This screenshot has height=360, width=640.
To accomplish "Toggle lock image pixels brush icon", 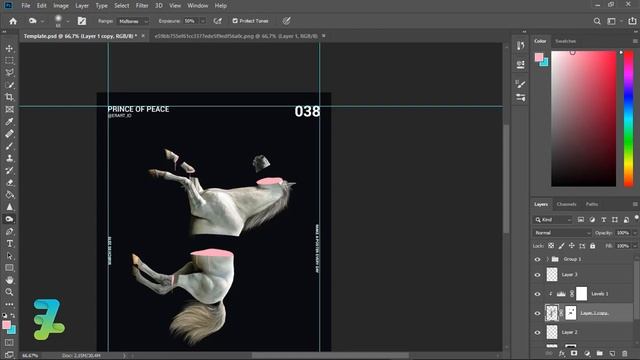I will coord(562,246).
